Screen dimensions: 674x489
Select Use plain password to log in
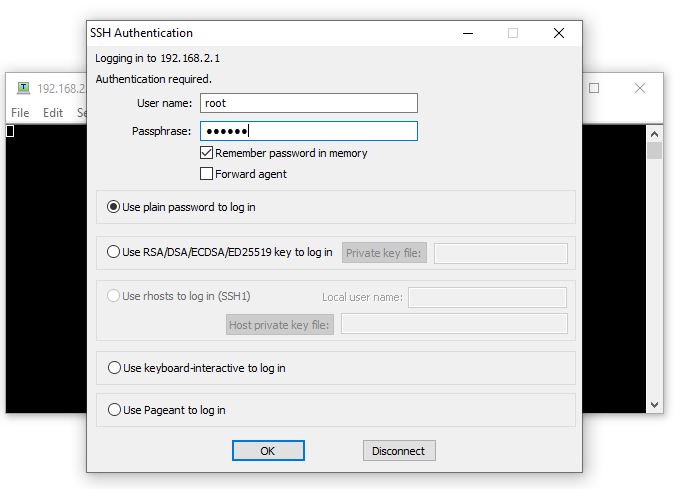point(114,207)
